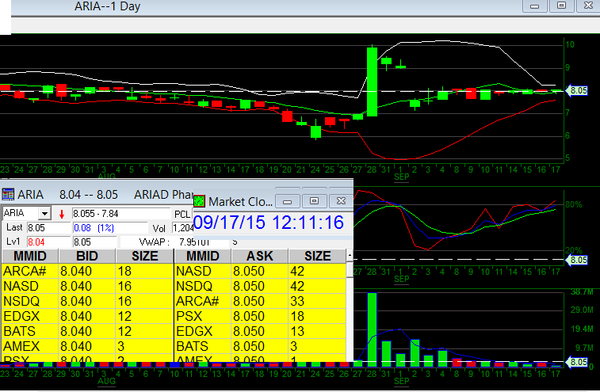Click the Level 2 window icon next to ARIA

[x=8, y=194]
